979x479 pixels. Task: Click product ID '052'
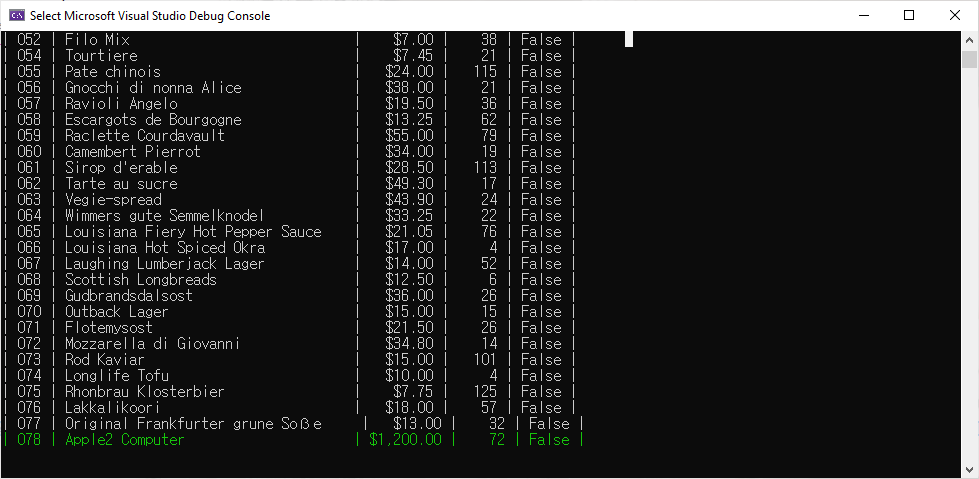29,40
